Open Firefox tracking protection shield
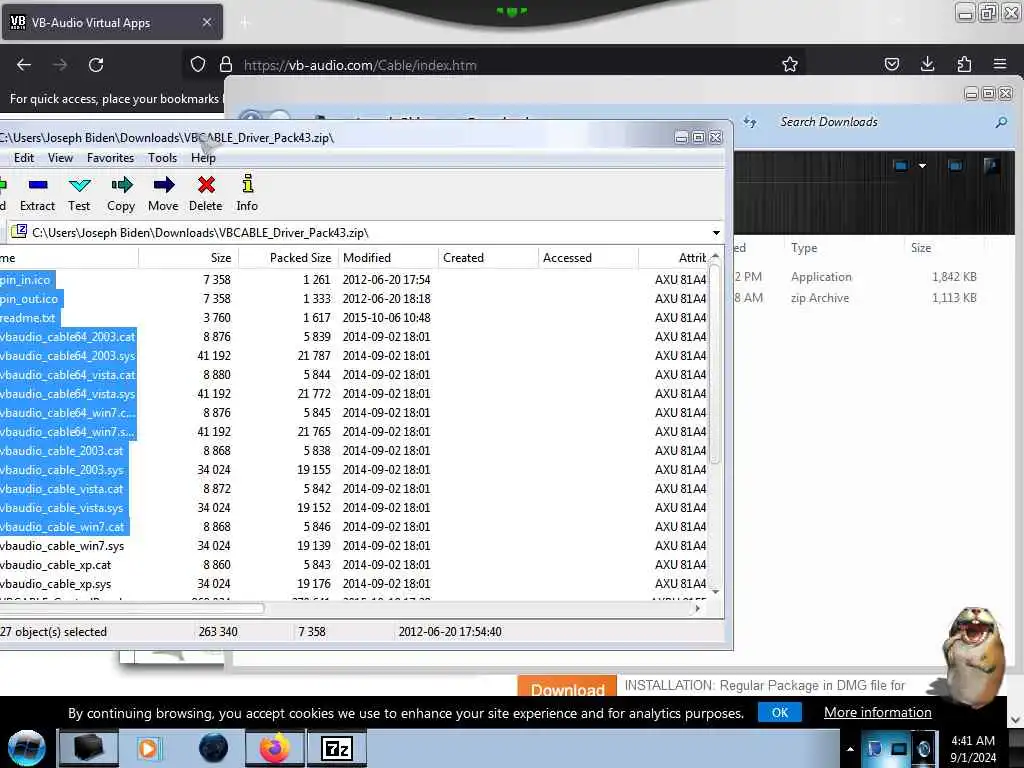The height and width of the screenshot is (768, 1024). pyautogui.click(x=198, y=65)
